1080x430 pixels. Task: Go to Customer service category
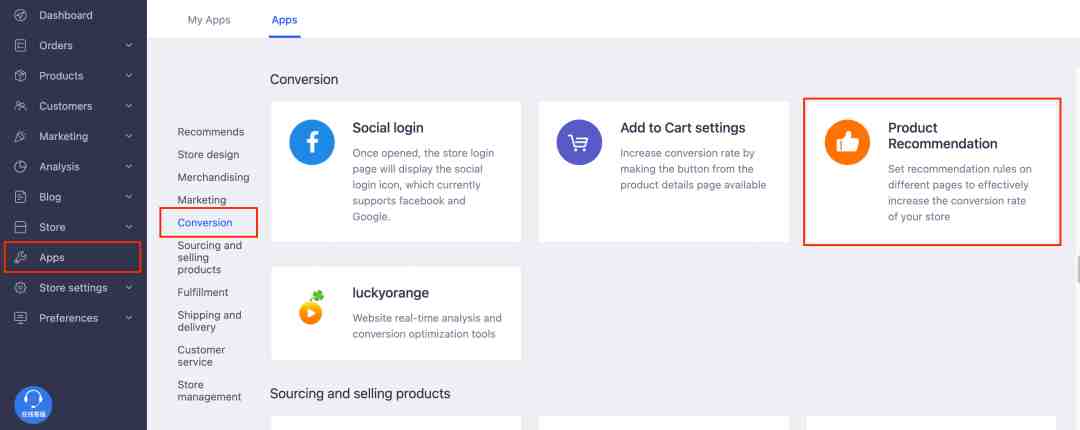[x=201, y=356]
